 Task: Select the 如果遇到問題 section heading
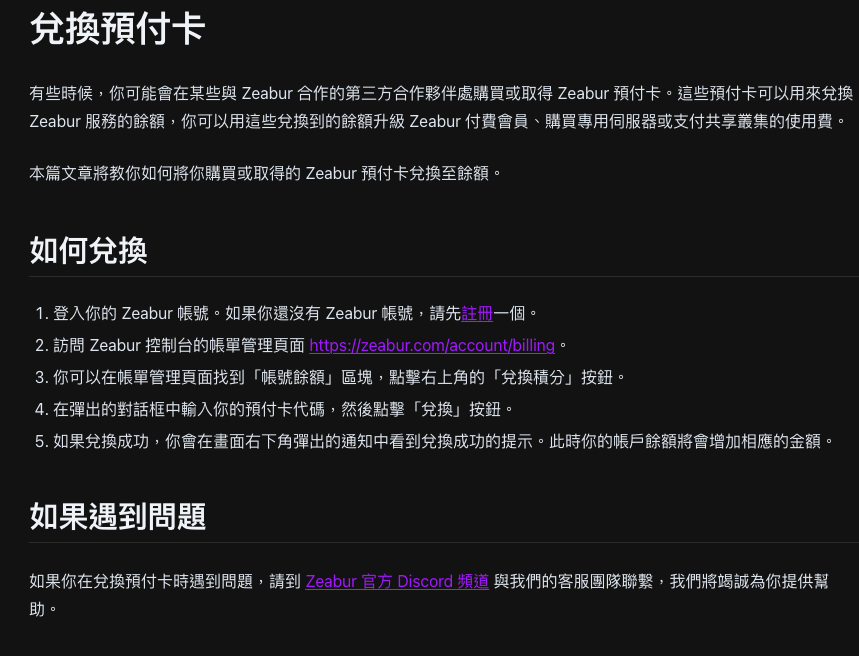pyautogui.click(x=117, y=517)
